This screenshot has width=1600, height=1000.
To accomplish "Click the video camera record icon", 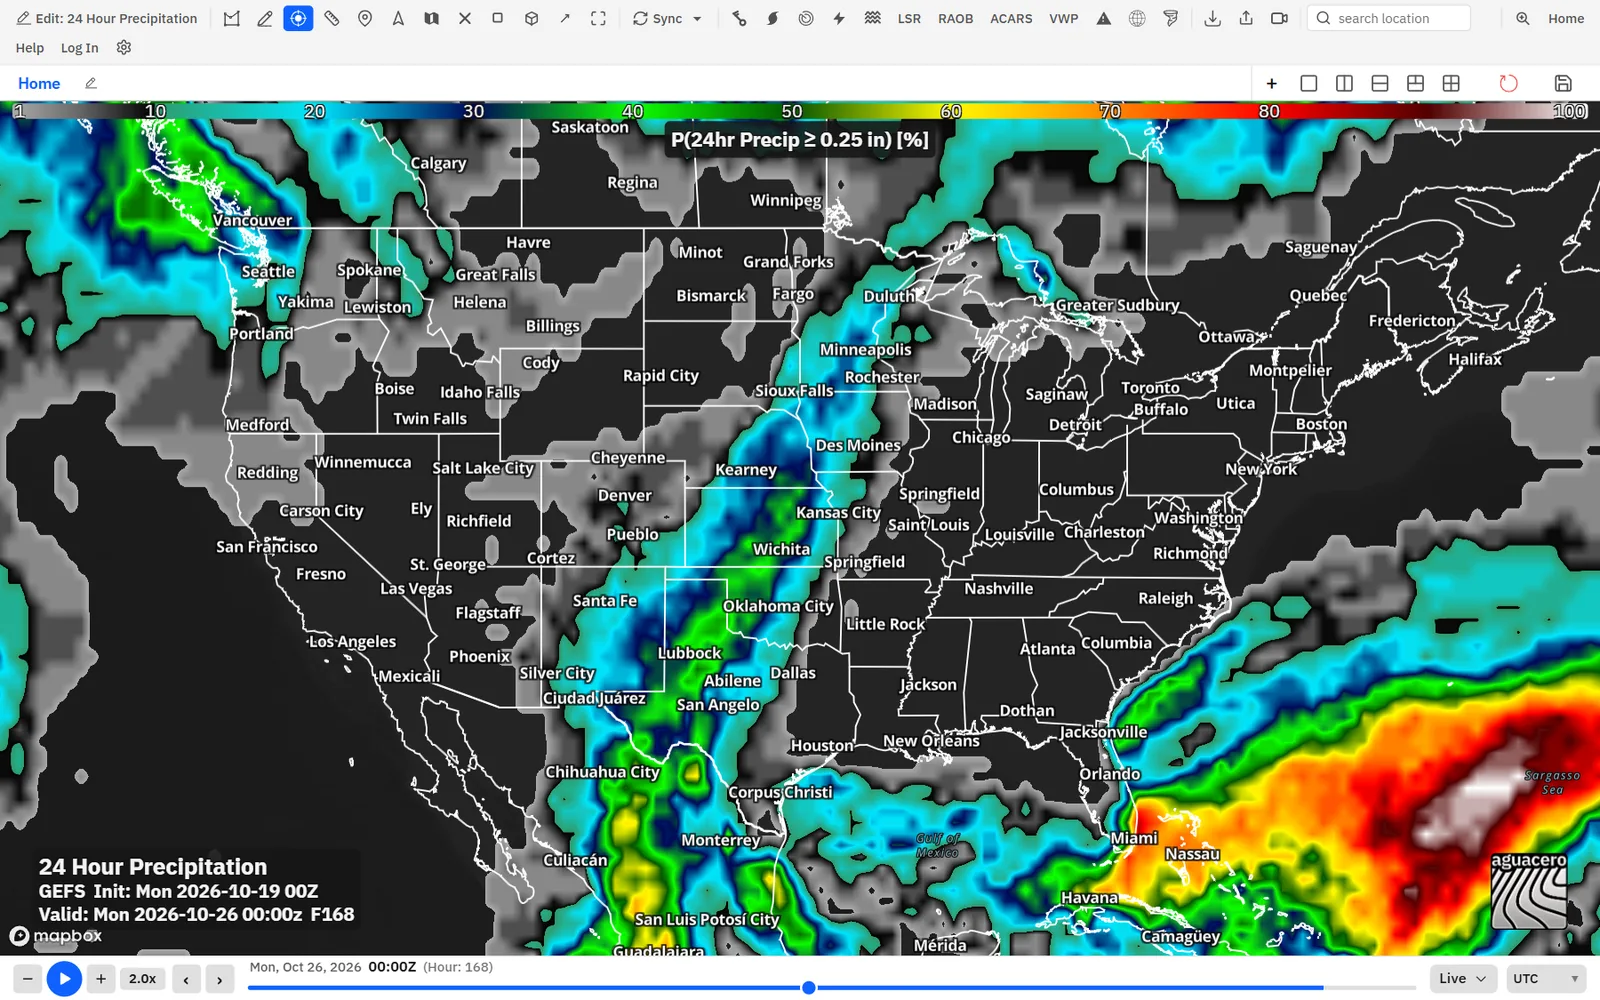I will [1279, 18].
